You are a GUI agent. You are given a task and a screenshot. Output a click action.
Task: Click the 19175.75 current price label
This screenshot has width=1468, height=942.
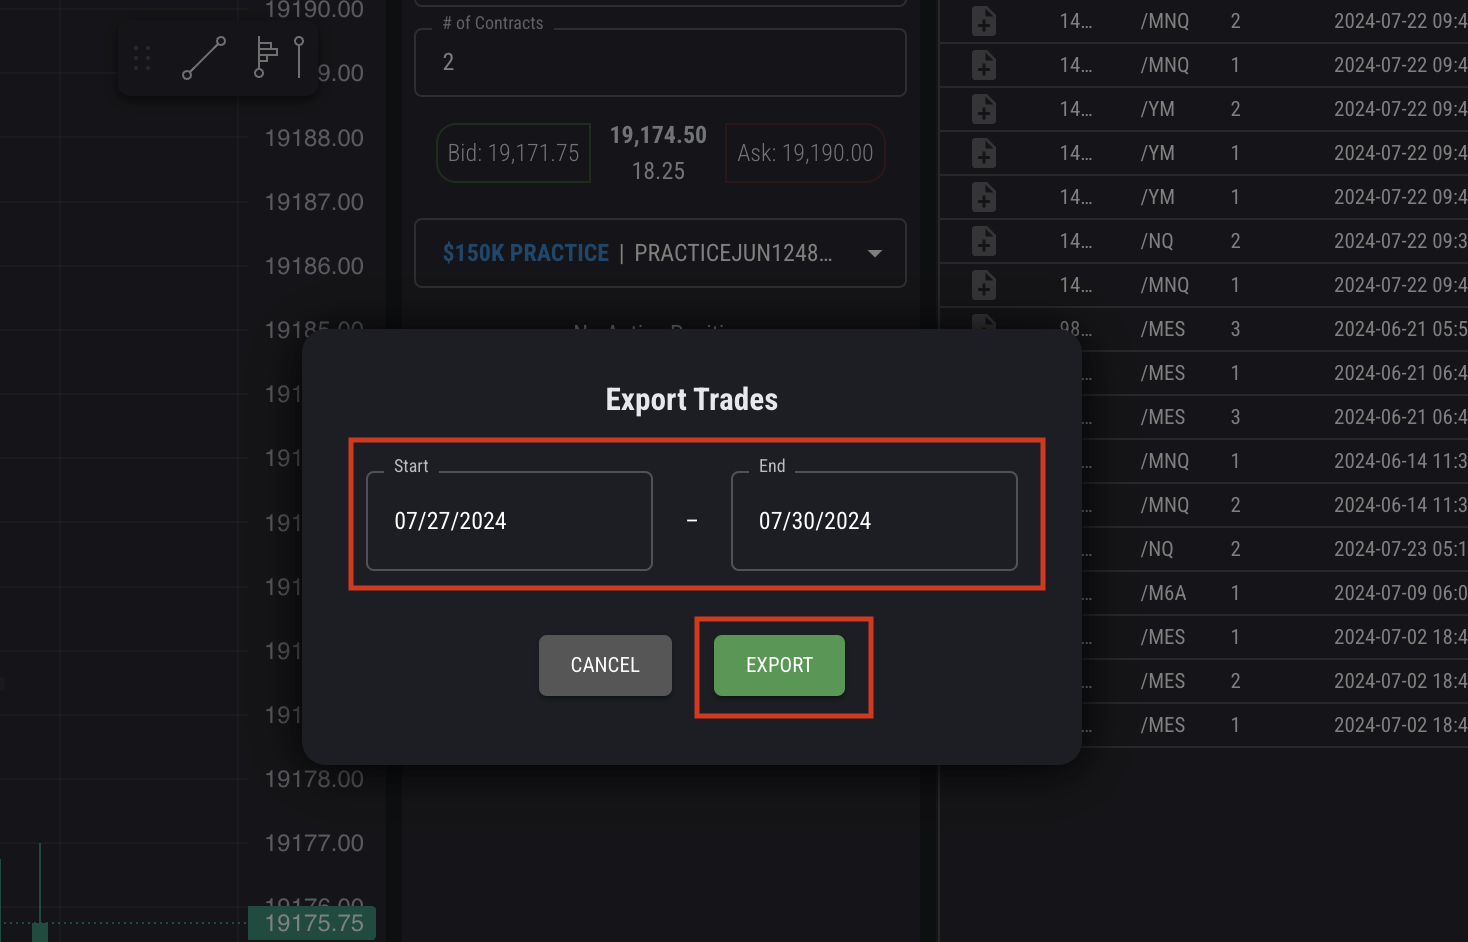(x=312, y=923)
